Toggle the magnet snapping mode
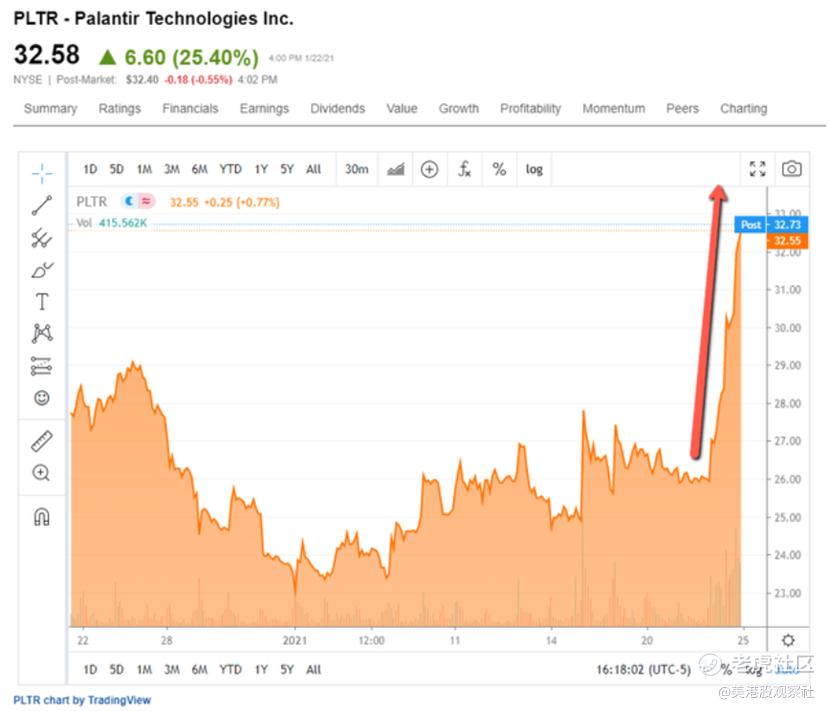 point(42,517)
